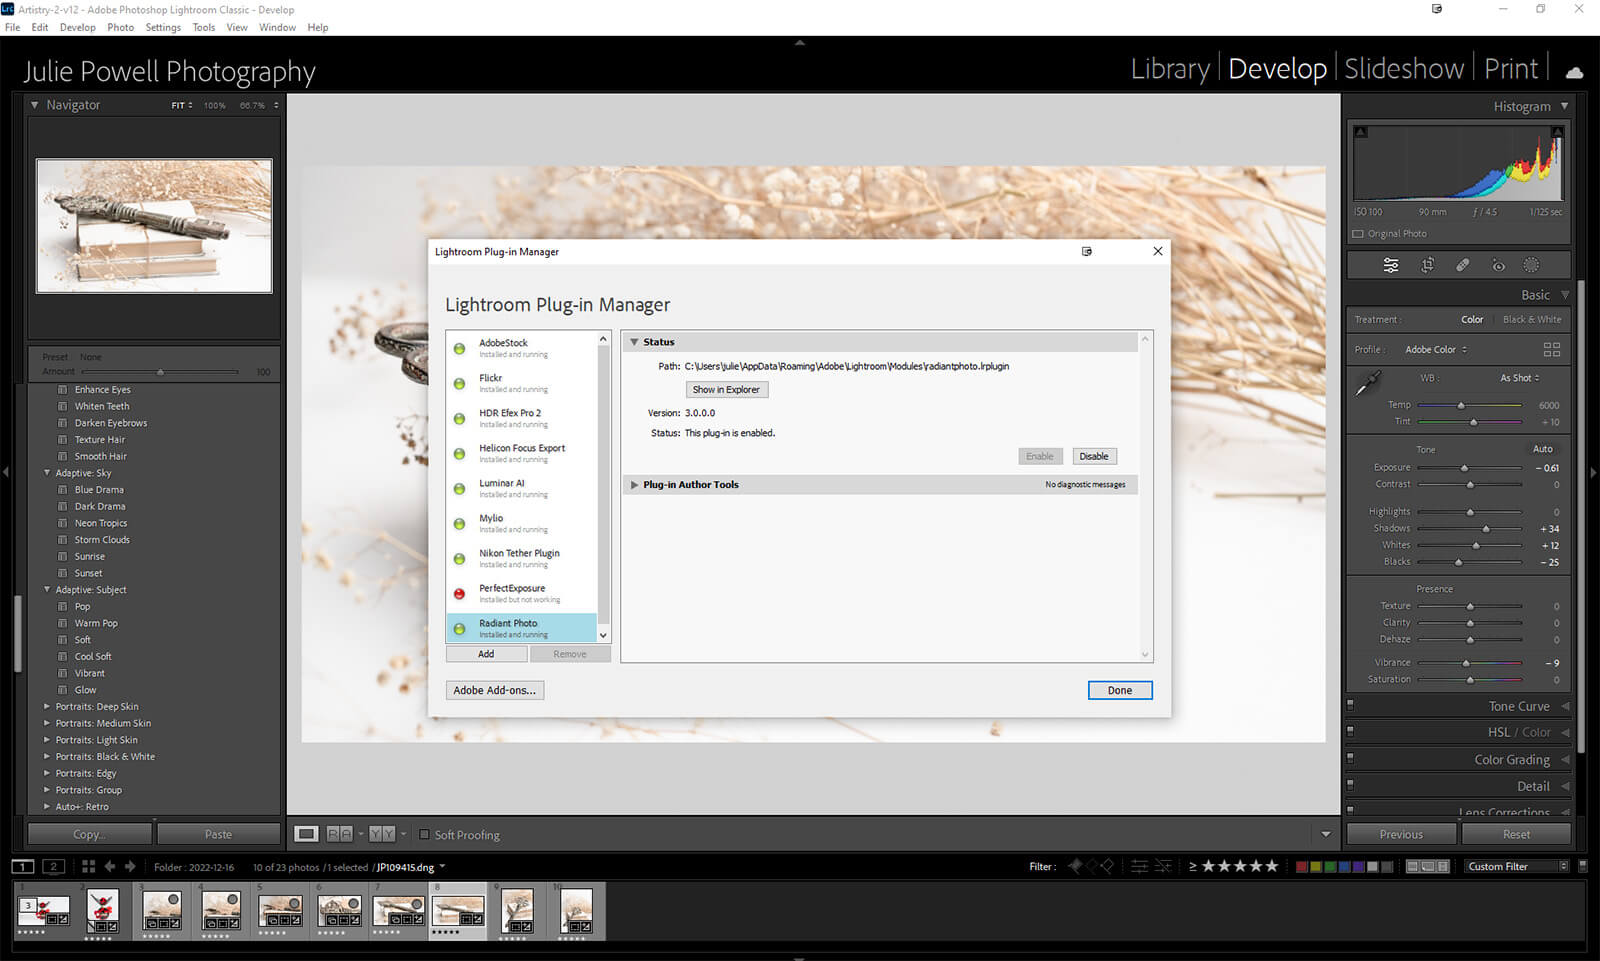
Task: Switch to the Slideshow module
Action: pos(1404,69)
